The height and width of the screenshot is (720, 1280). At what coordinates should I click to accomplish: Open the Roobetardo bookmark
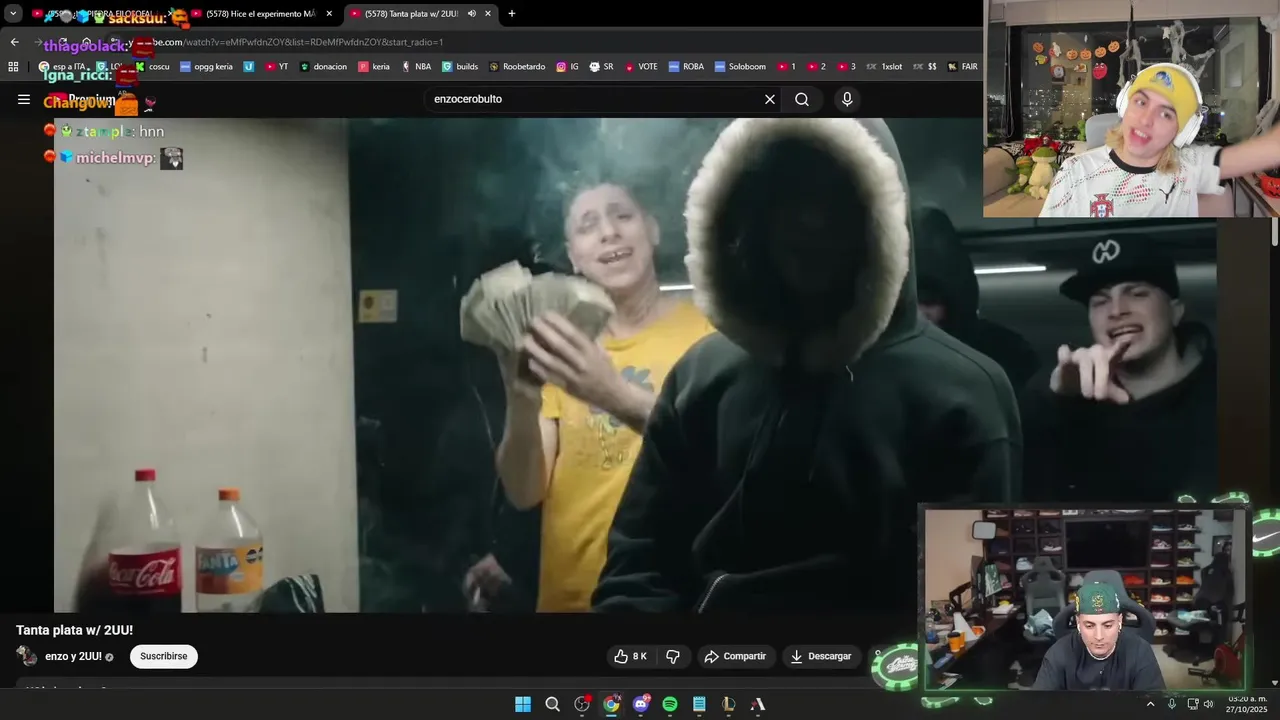point(517,67)
